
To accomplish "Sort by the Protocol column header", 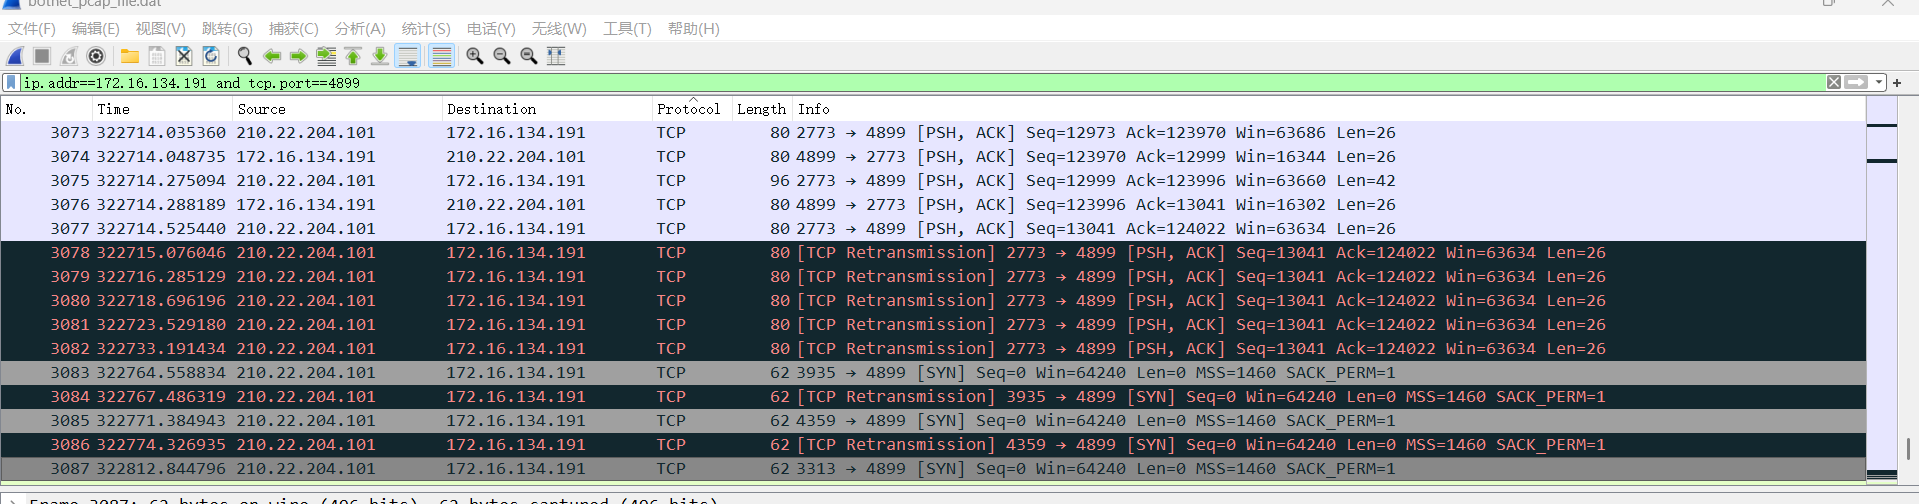I will pos(691,109).
